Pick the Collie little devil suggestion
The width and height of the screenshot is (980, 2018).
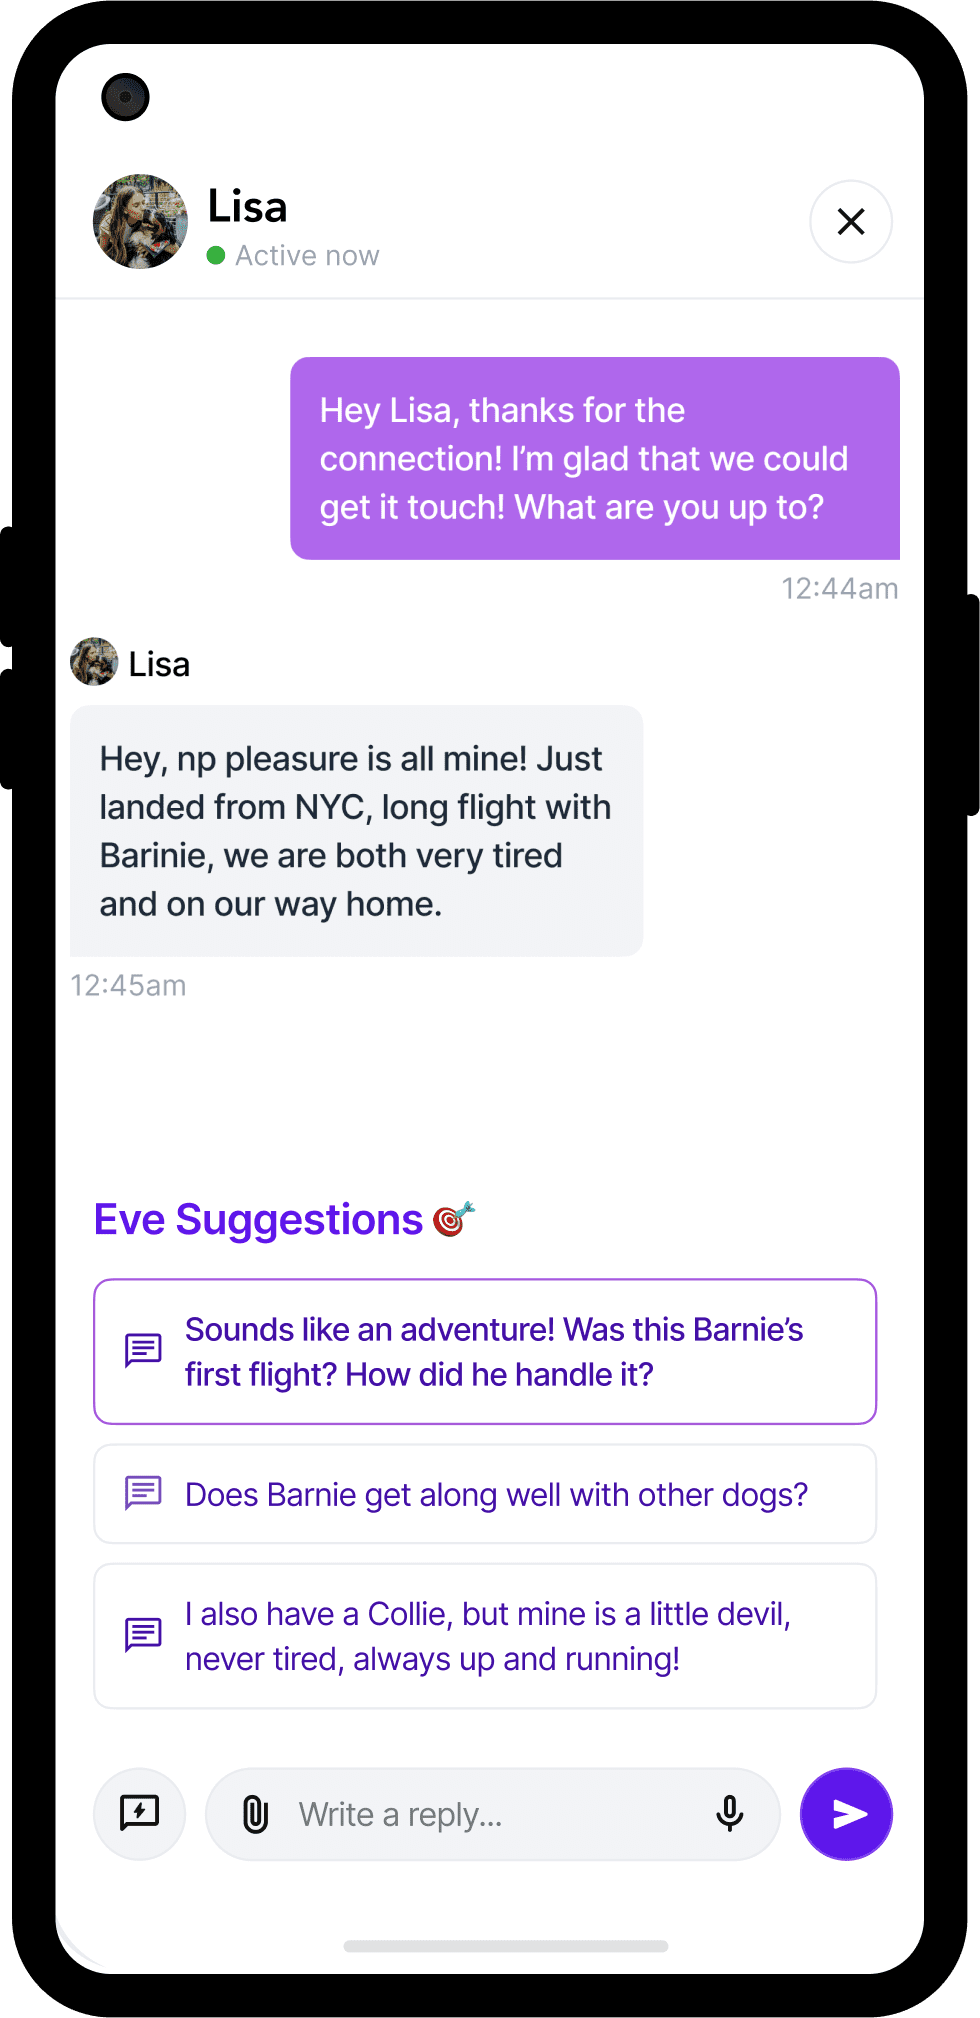tap(485, 1636)
